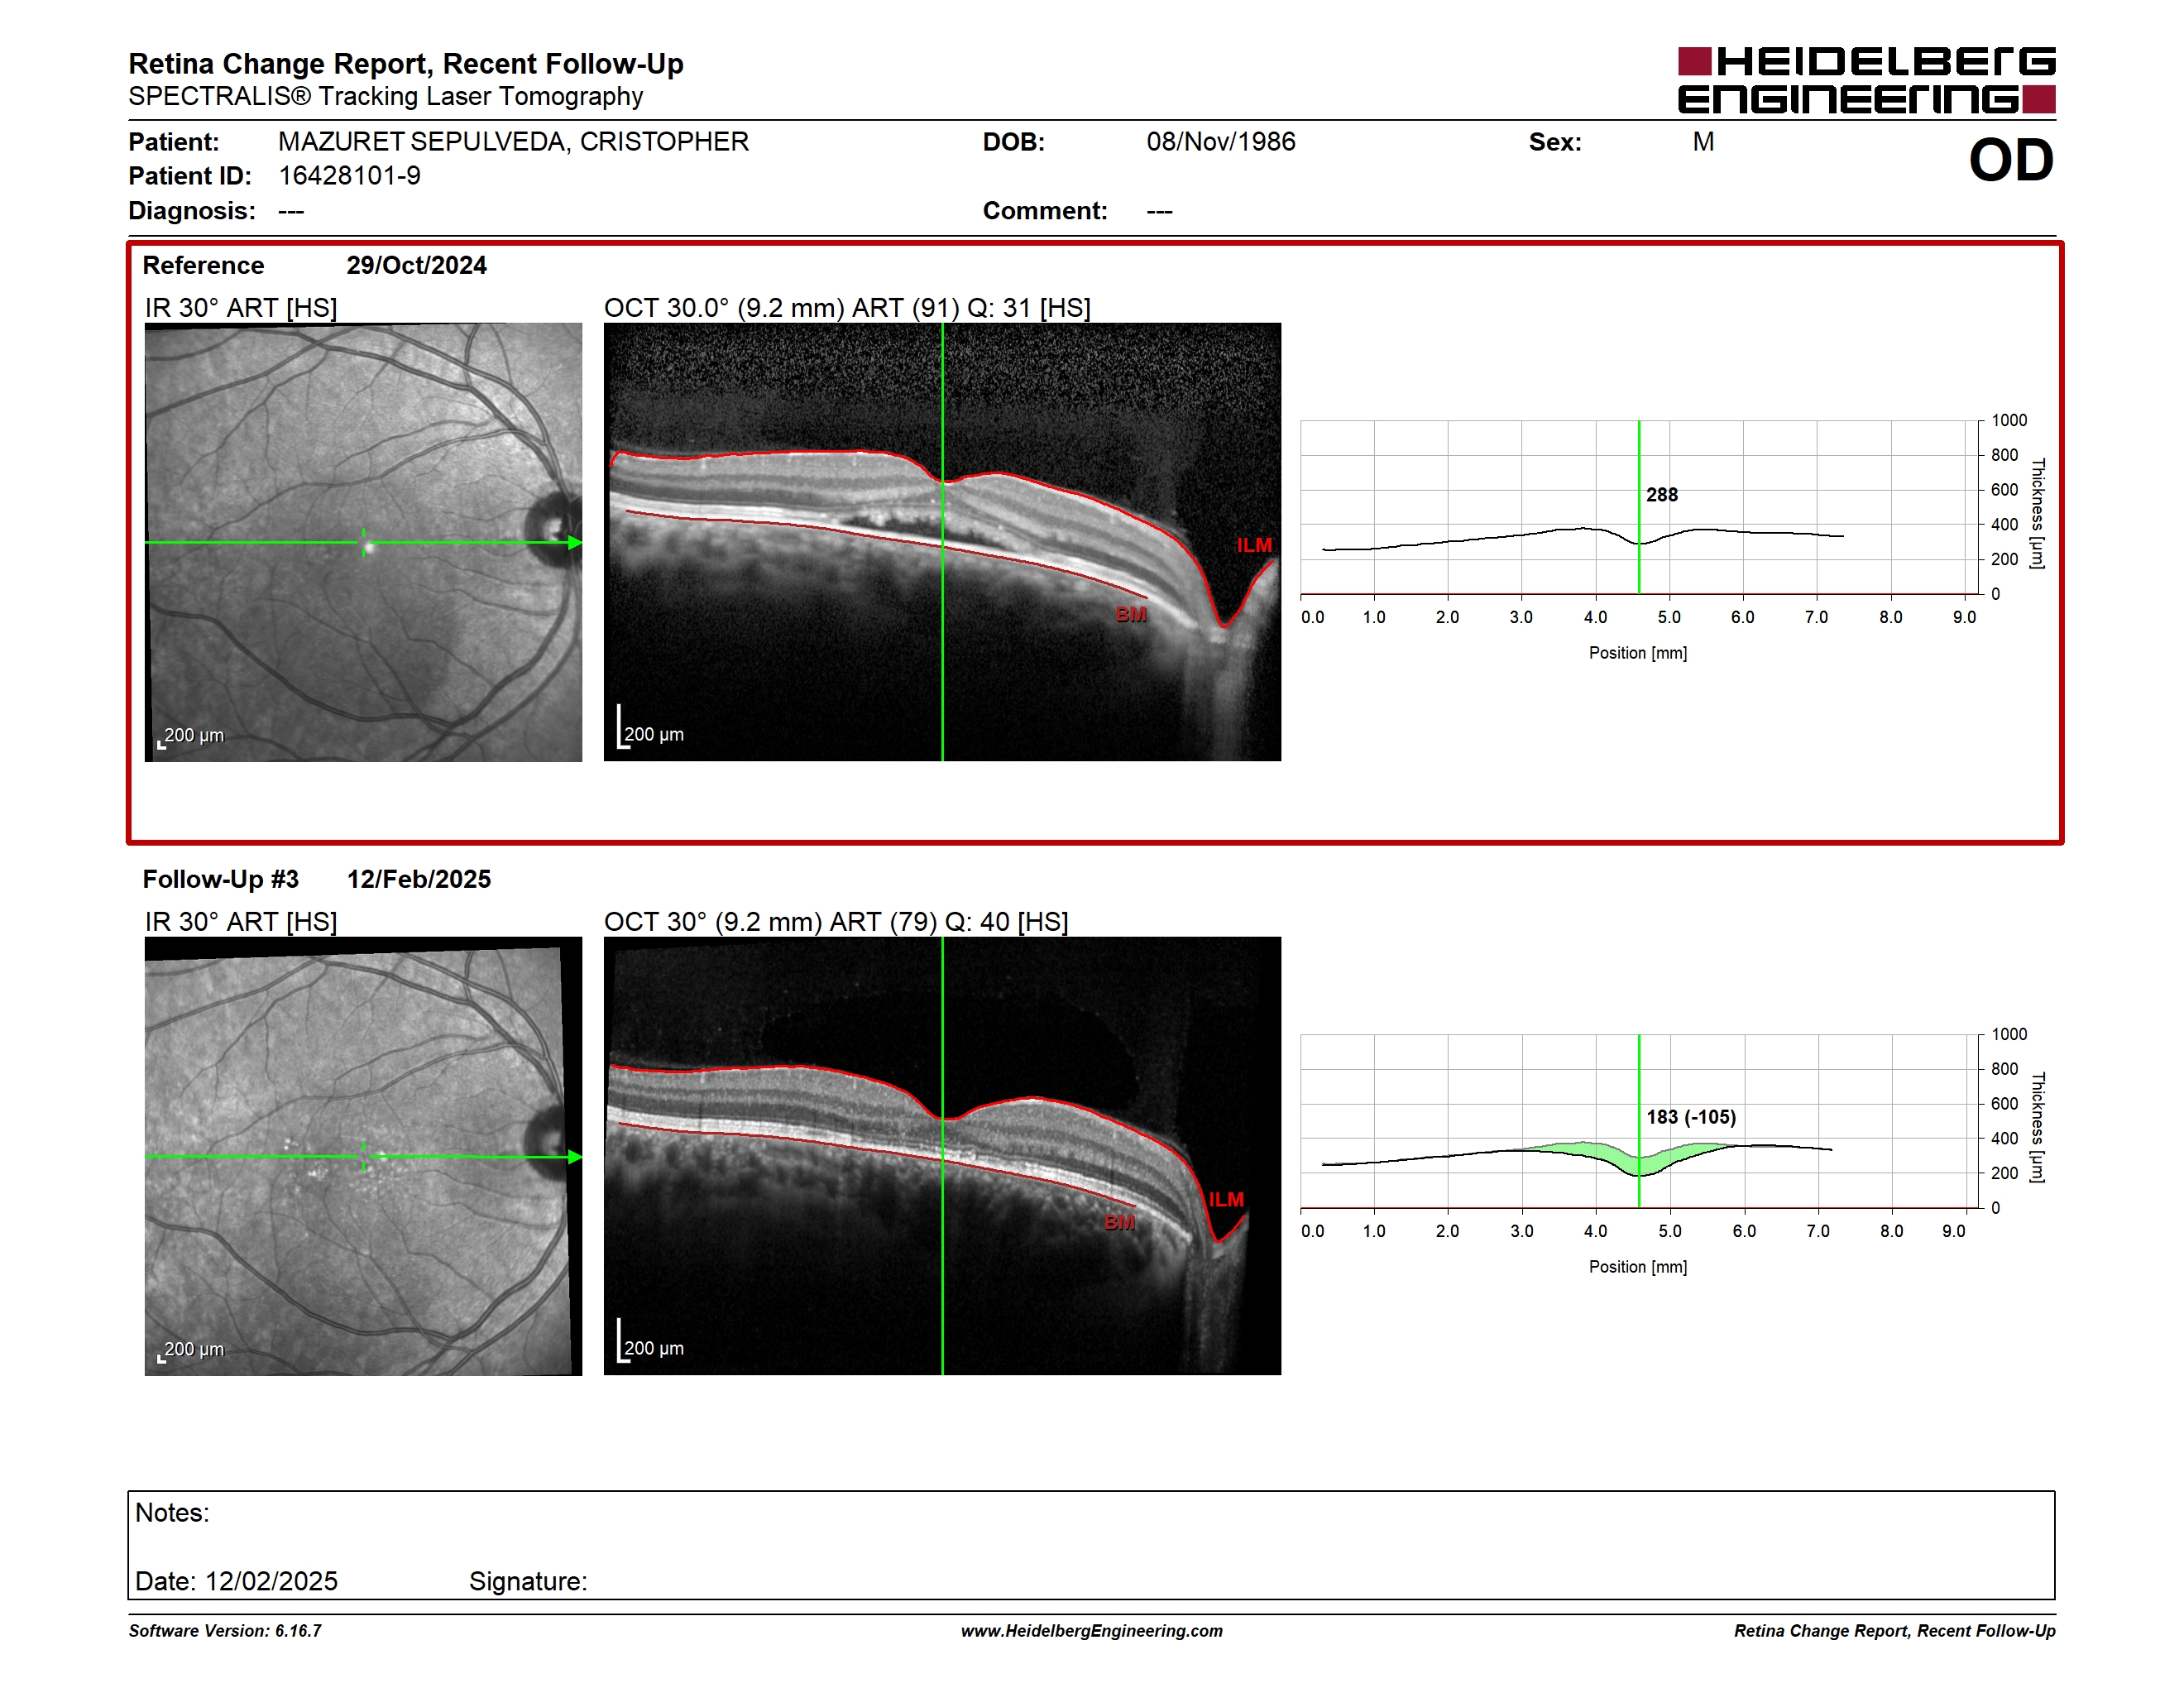Click the 288 thickness value

click(x=1662, y=495)
